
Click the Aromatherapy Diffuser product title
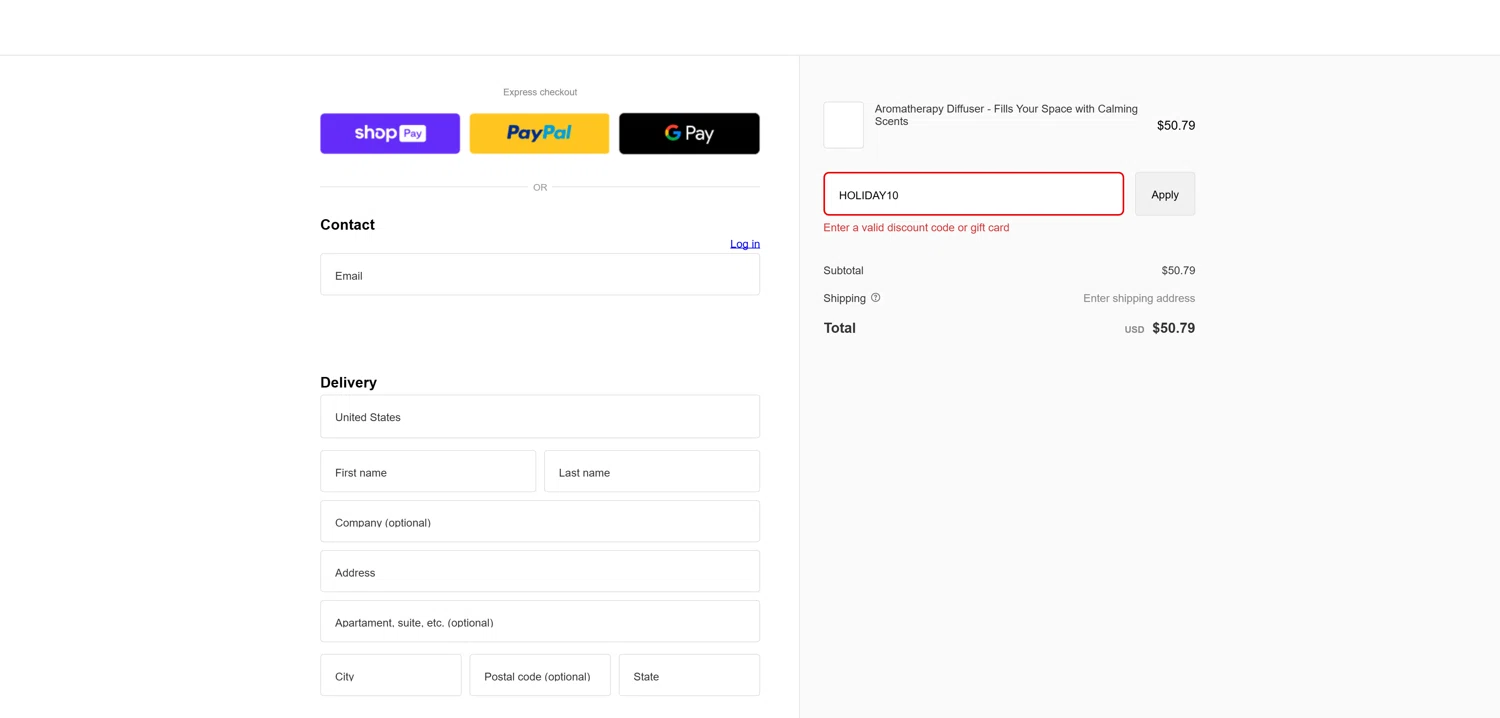pyautogui.click(x=1006, y=115)
